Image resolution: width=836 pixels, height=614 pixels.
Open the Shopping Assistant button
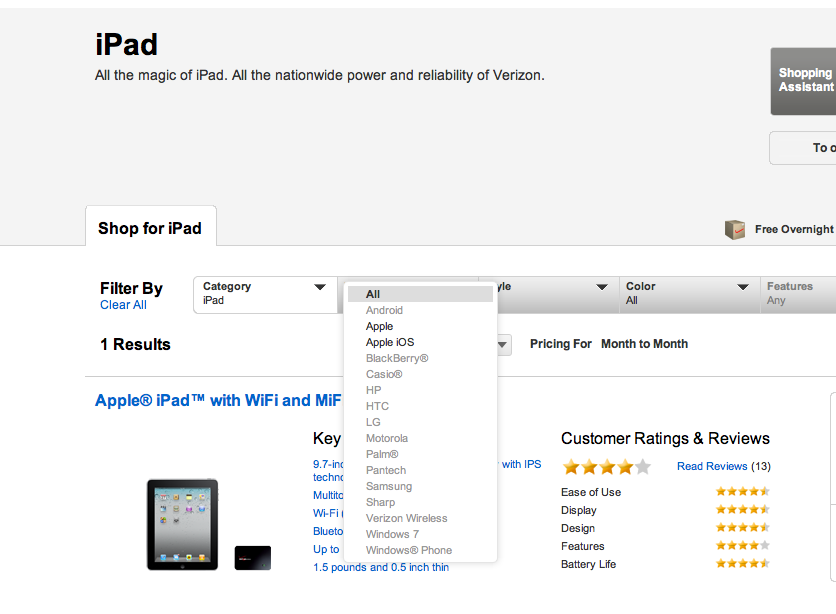[803, 81]
